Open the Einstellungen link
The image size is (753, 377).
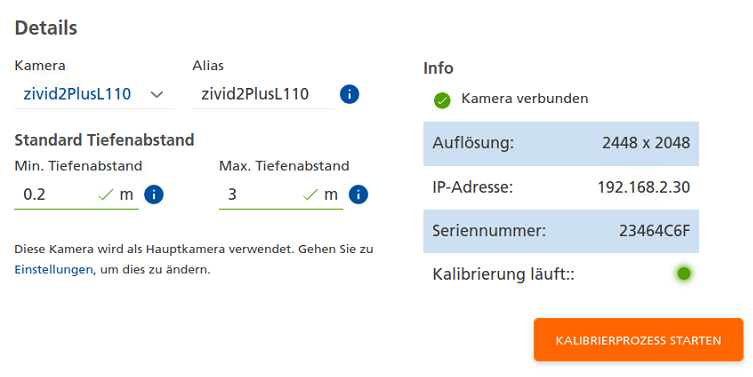pos(53,269)
